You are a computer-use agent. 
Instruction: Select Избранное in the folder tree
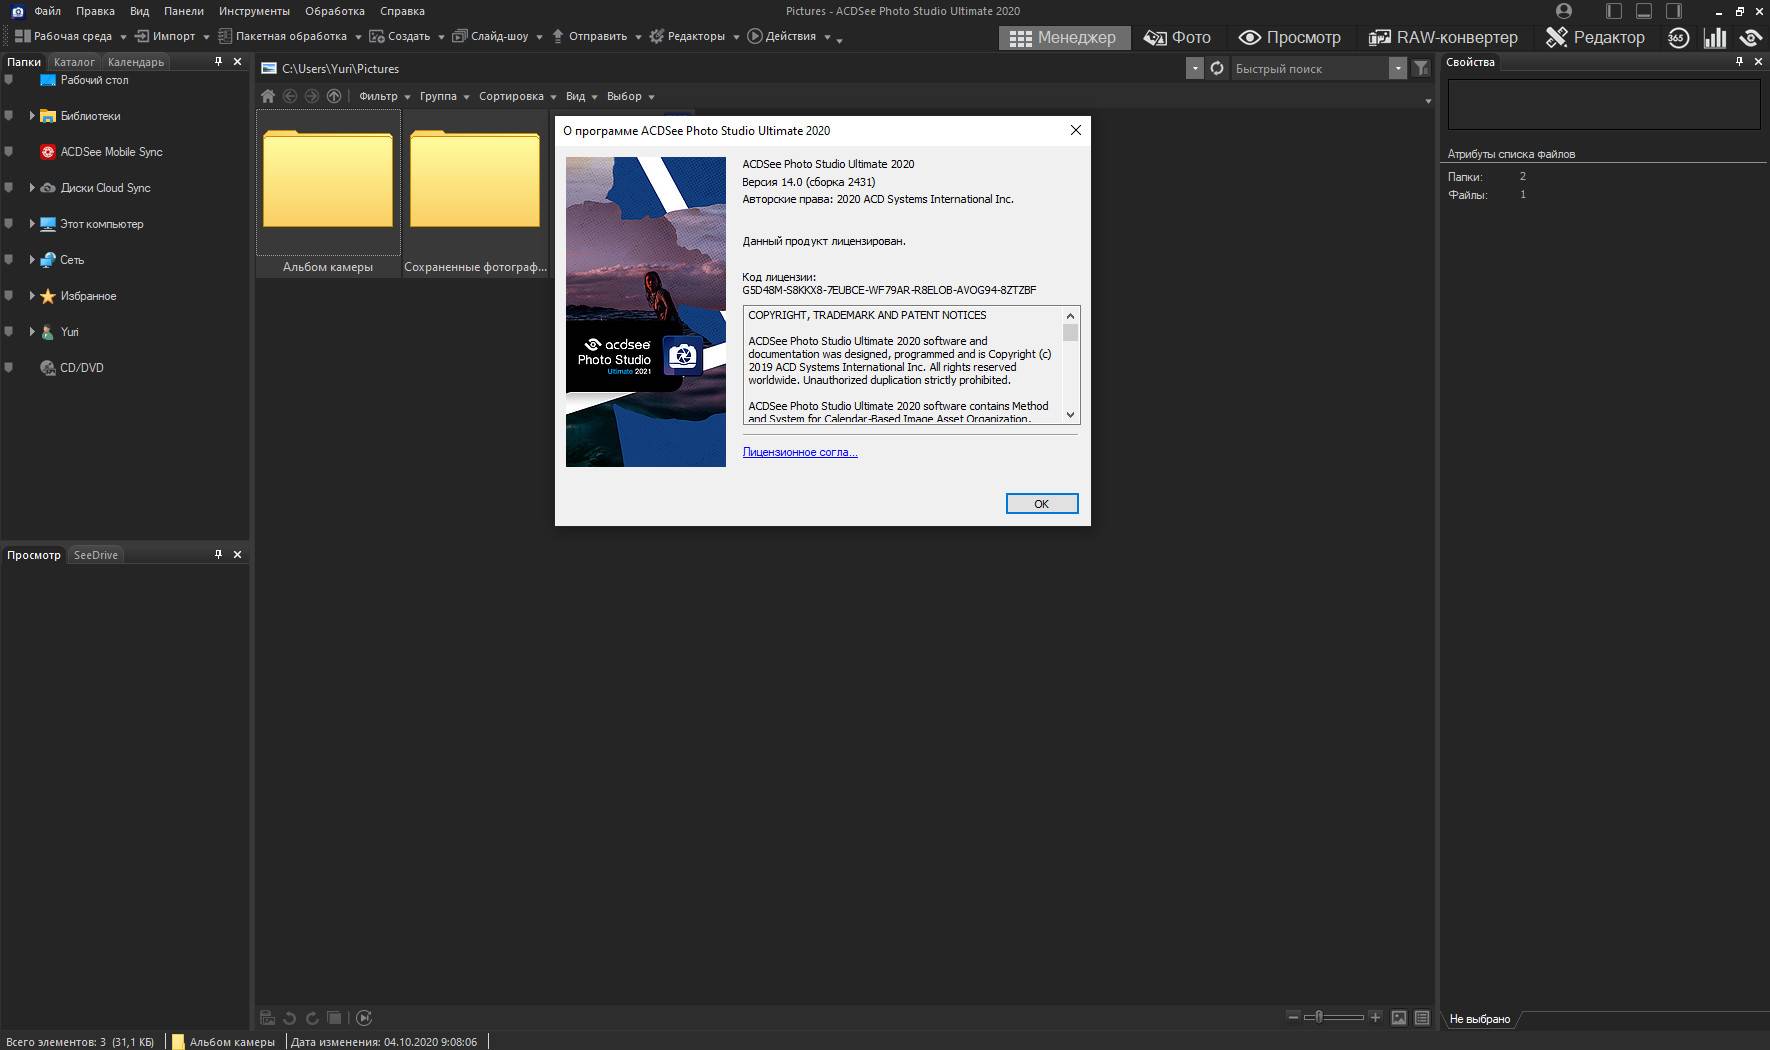pyautogui.click(x=88, y=296)
